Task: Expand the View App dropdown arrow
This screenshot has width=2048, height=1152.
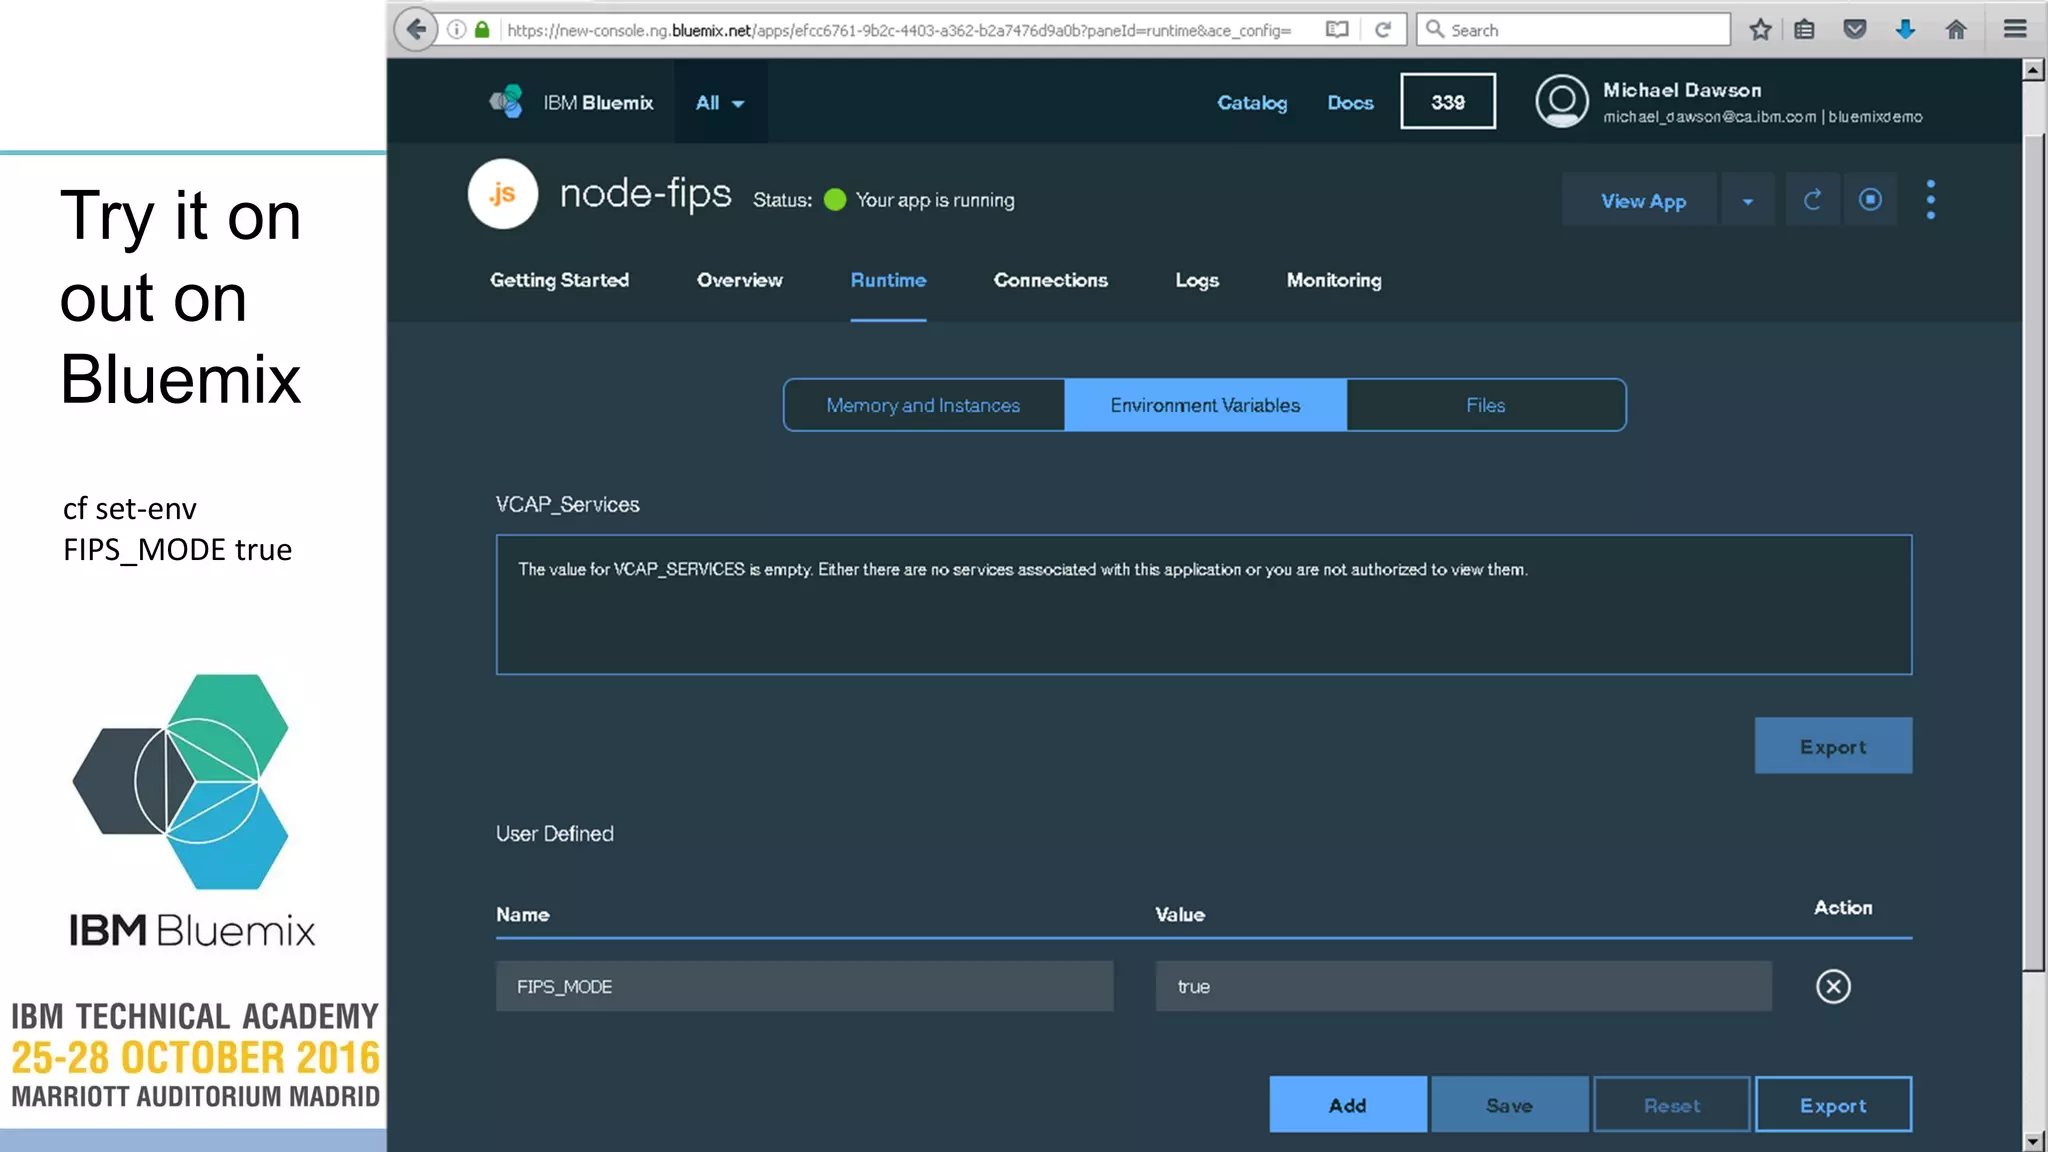Action: click(x=1748, y=200)
